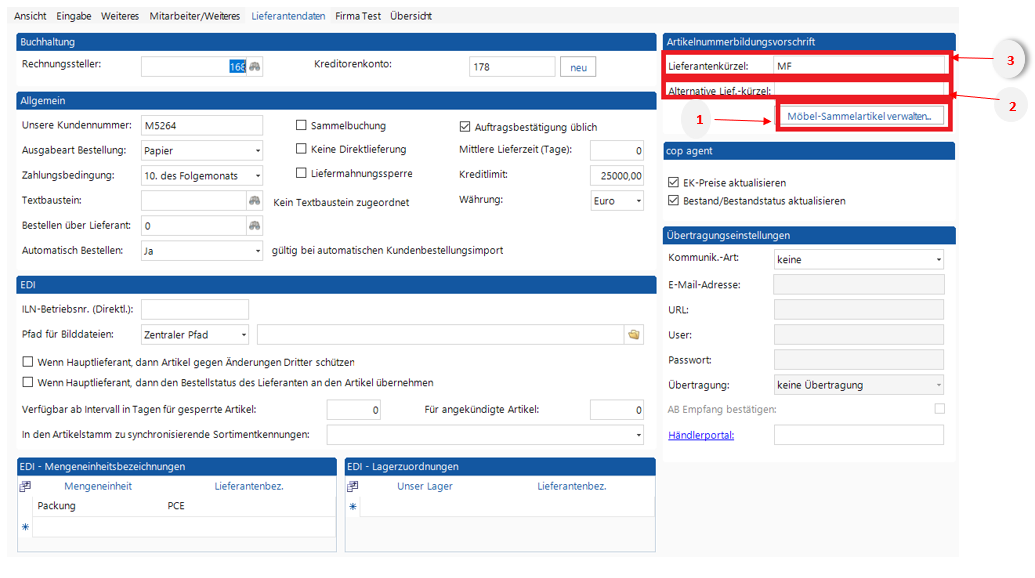
Task: Open Textbaustein lookup via binoculars icon
Action: point(254,200)
